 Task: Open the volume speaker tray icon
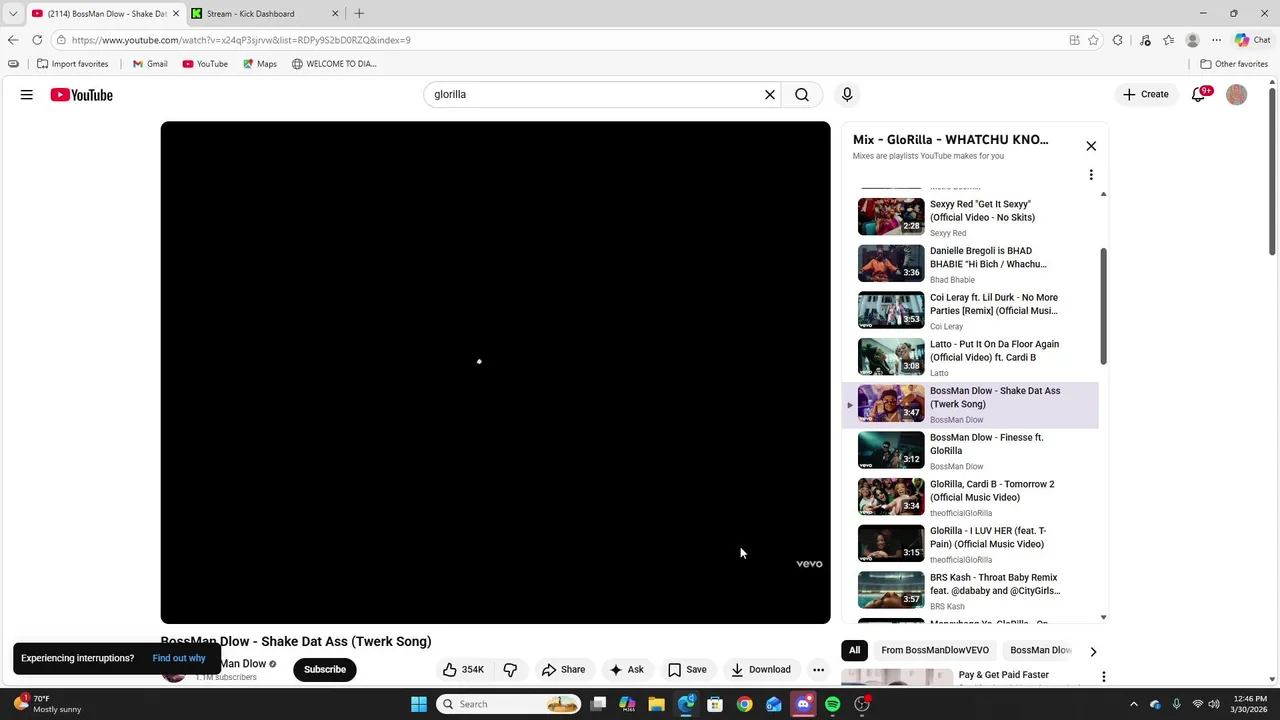(x=1215, y=704)
